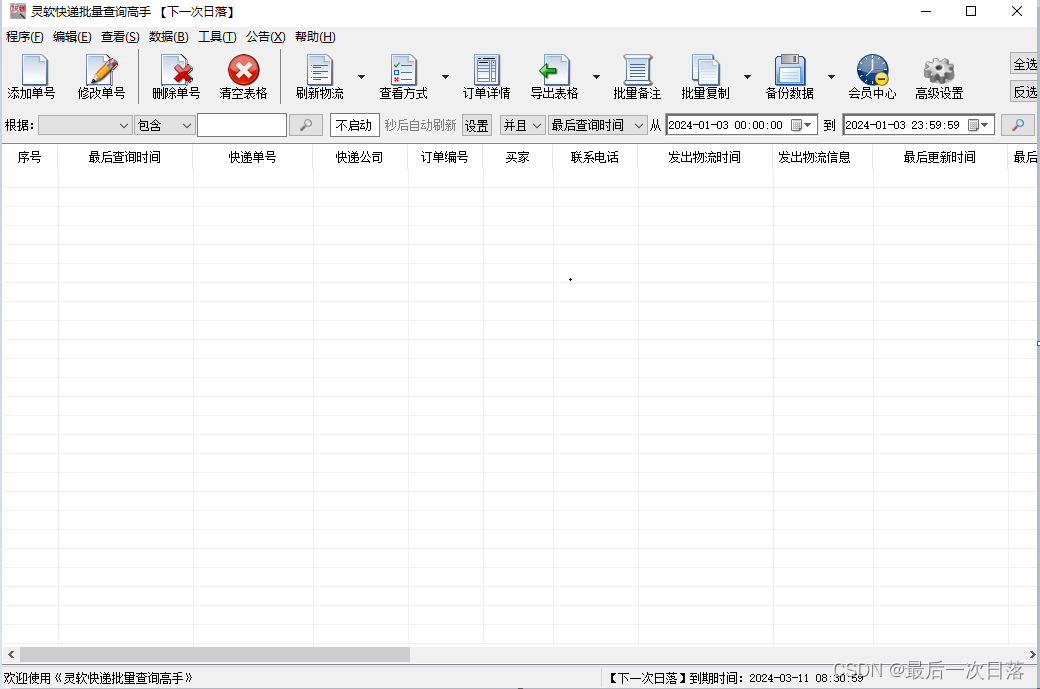Click the 买家 column header
This screenshot has height=689, width=1040.
(x=517, y=157)
